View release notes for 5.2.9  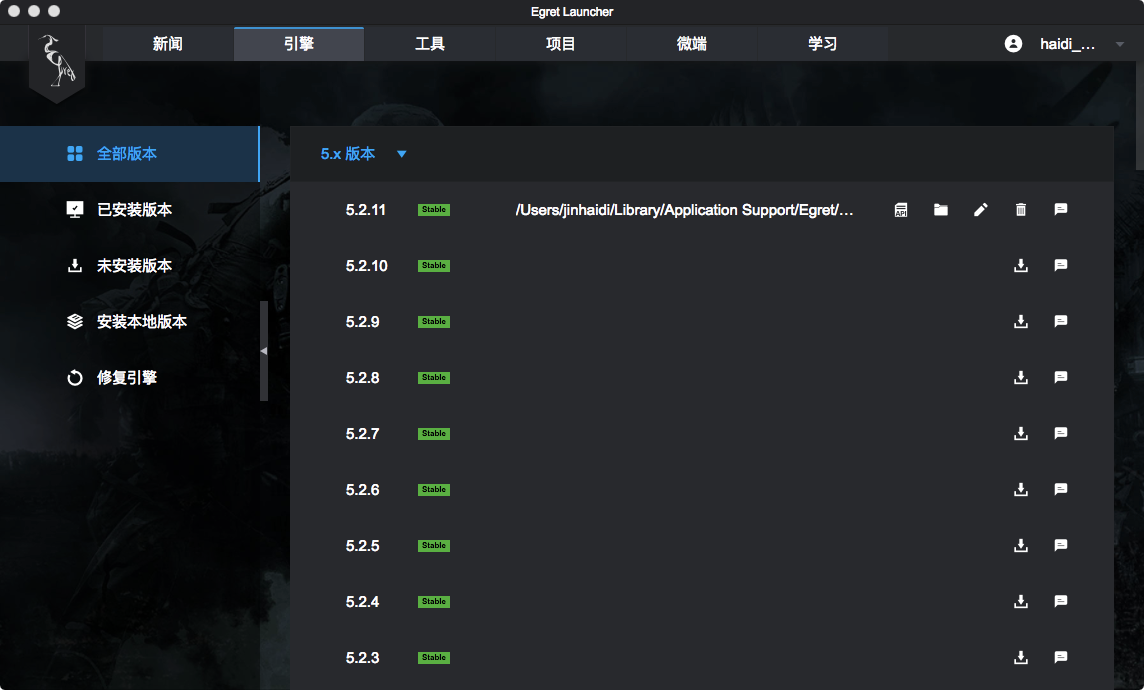(x=1061, y=322)
